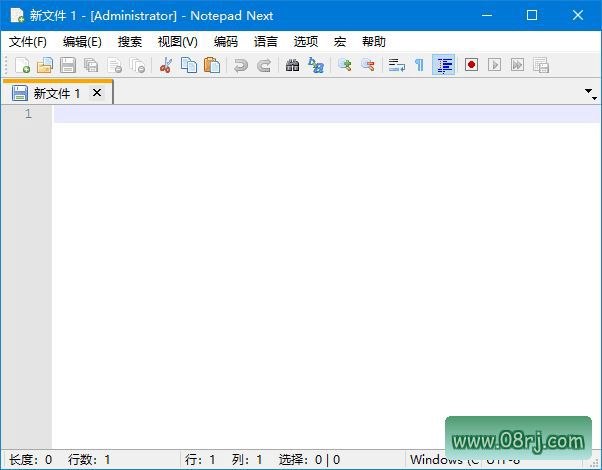Click the Save floppy disk toolbar icon
The height and width of the screenshot is (470, 602).
pos(68,65)
